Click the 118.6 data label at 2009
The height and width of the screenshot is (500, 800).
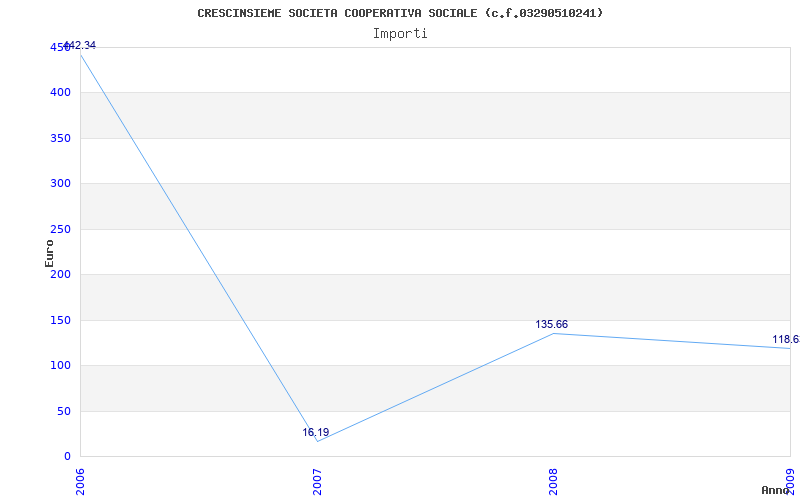[786, 339]
